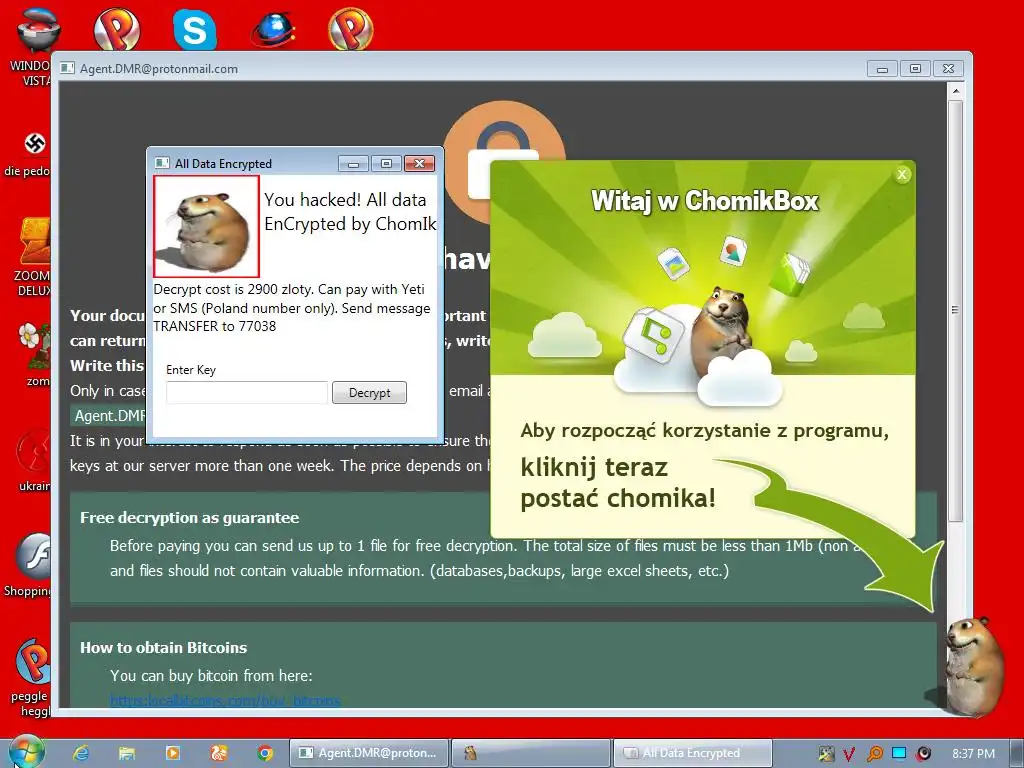The height and width of the screenshot is (768, 1024).
Task: Click the Enter Key input field
Action: [247, 392]
